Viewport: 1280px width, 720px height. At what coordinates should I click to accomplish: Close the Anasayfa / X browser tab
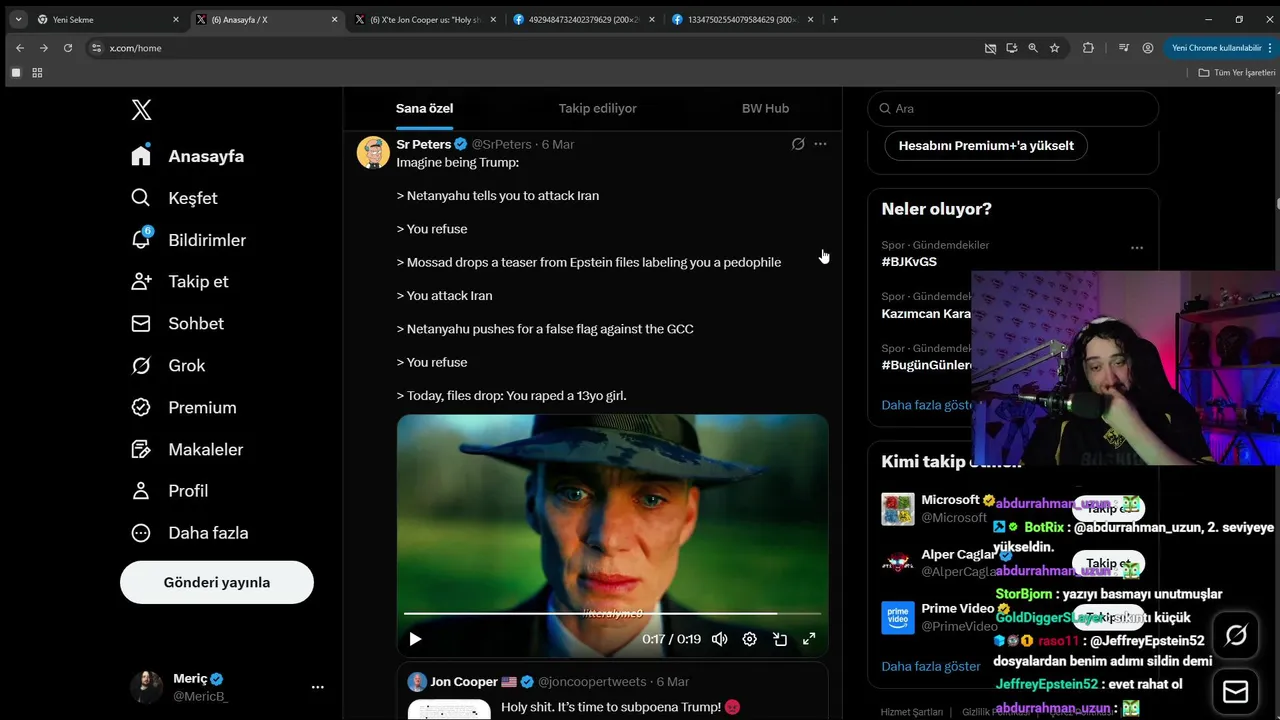[335, 19]
